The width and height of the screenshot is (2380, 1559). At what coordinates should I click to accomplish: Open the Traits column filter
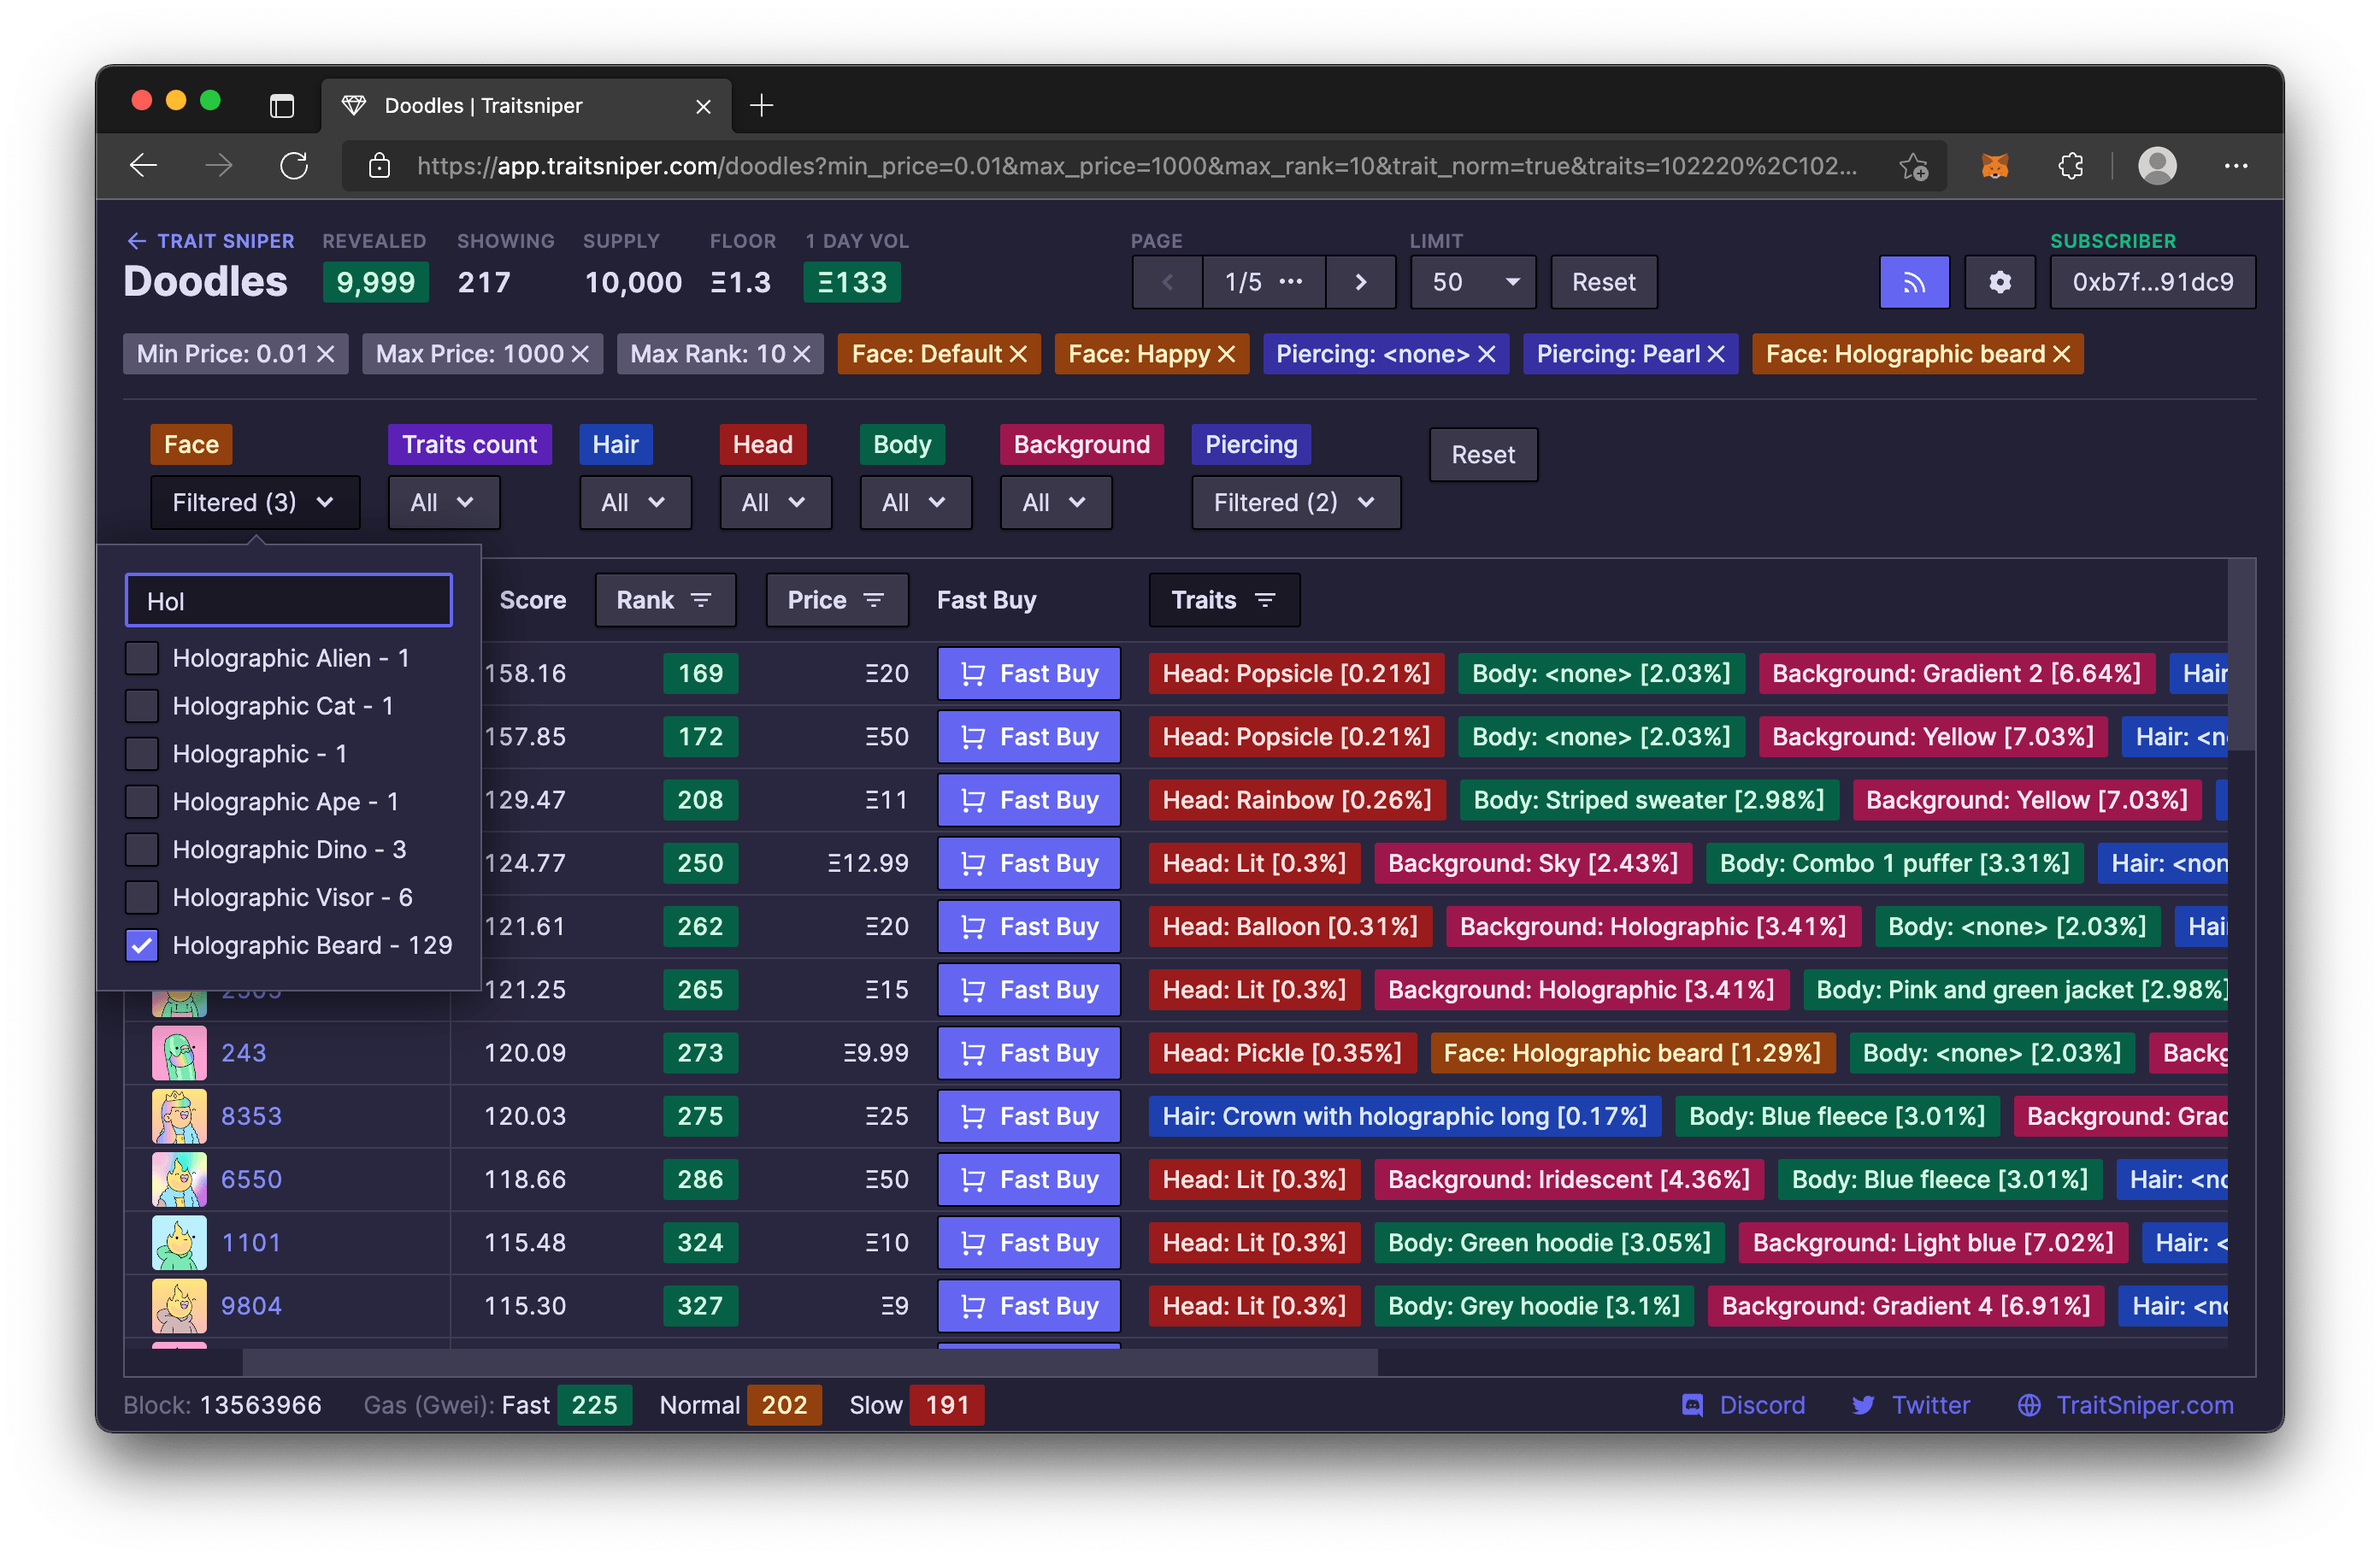click(1224, 600)
